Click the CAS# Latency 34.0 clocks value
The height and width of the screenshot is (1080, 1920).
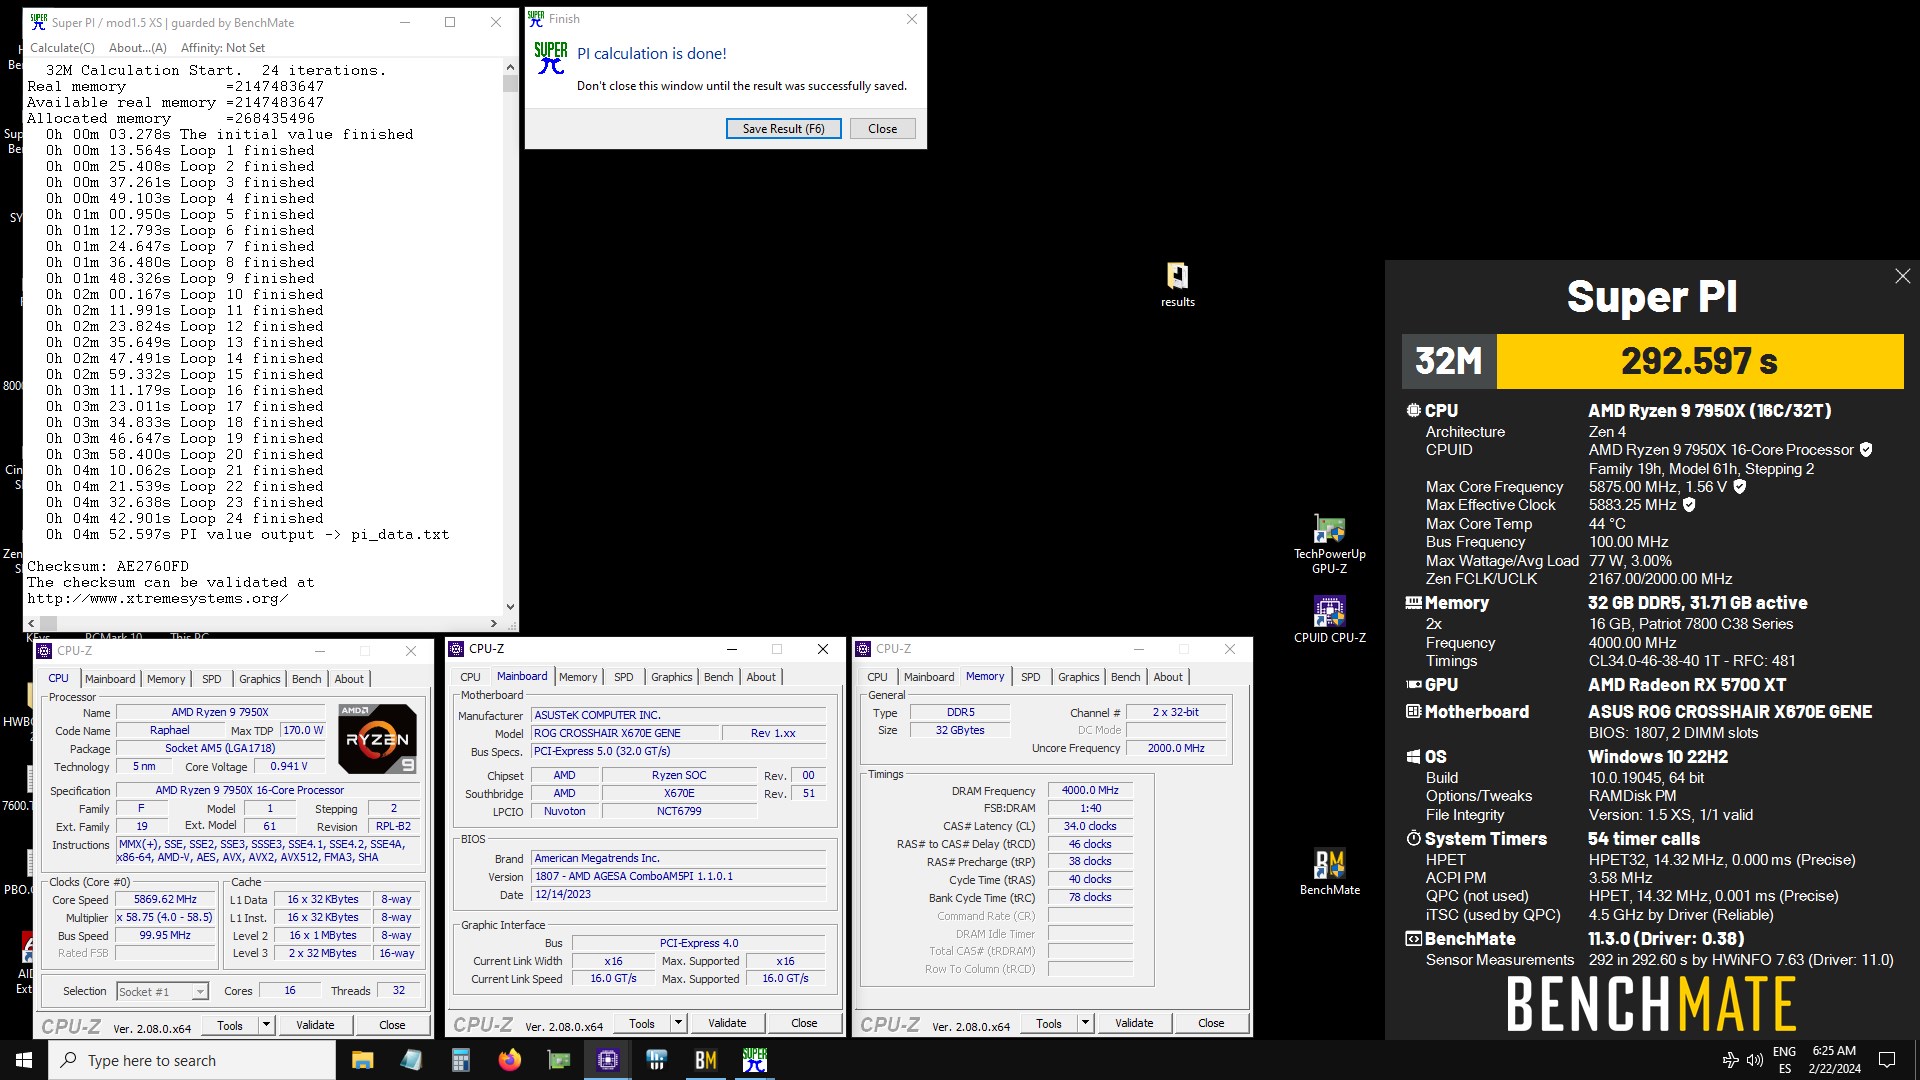1090,826
